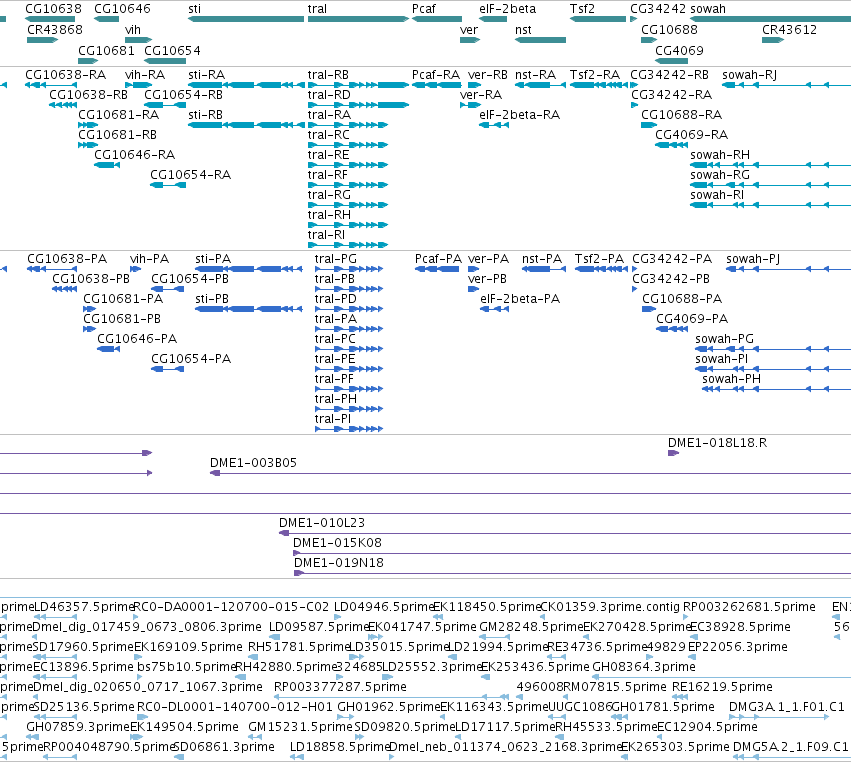851x762 pixels.
Task: Select the DME1-019N18 clone
Action: (573, 574)
